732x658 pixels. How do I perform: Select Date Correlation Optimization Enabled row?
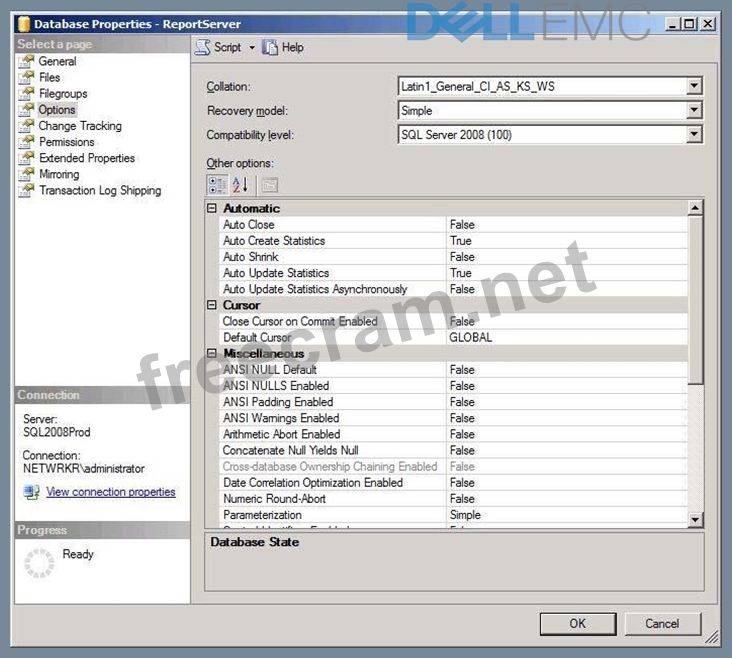pyautogui.click(x=453, y=482)
